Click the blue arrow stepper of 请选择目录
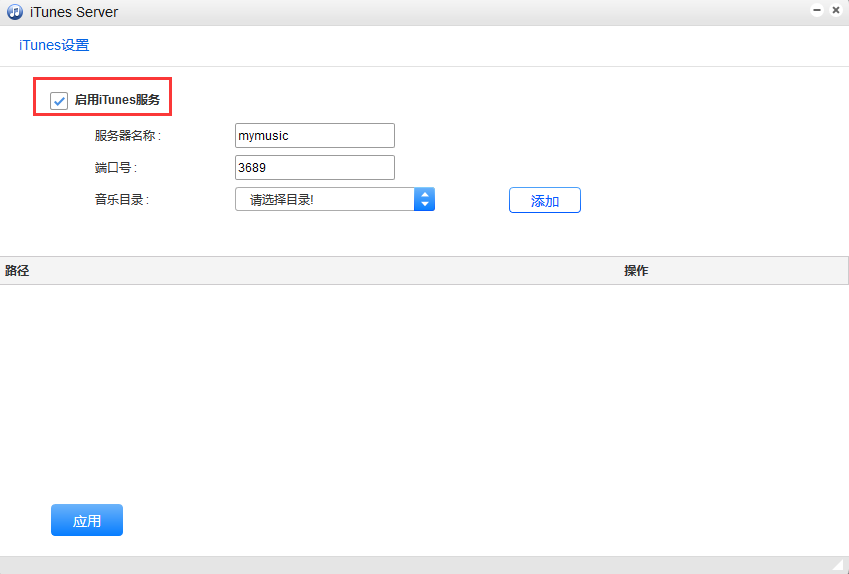The image size is (849, 574). (424, 199)
